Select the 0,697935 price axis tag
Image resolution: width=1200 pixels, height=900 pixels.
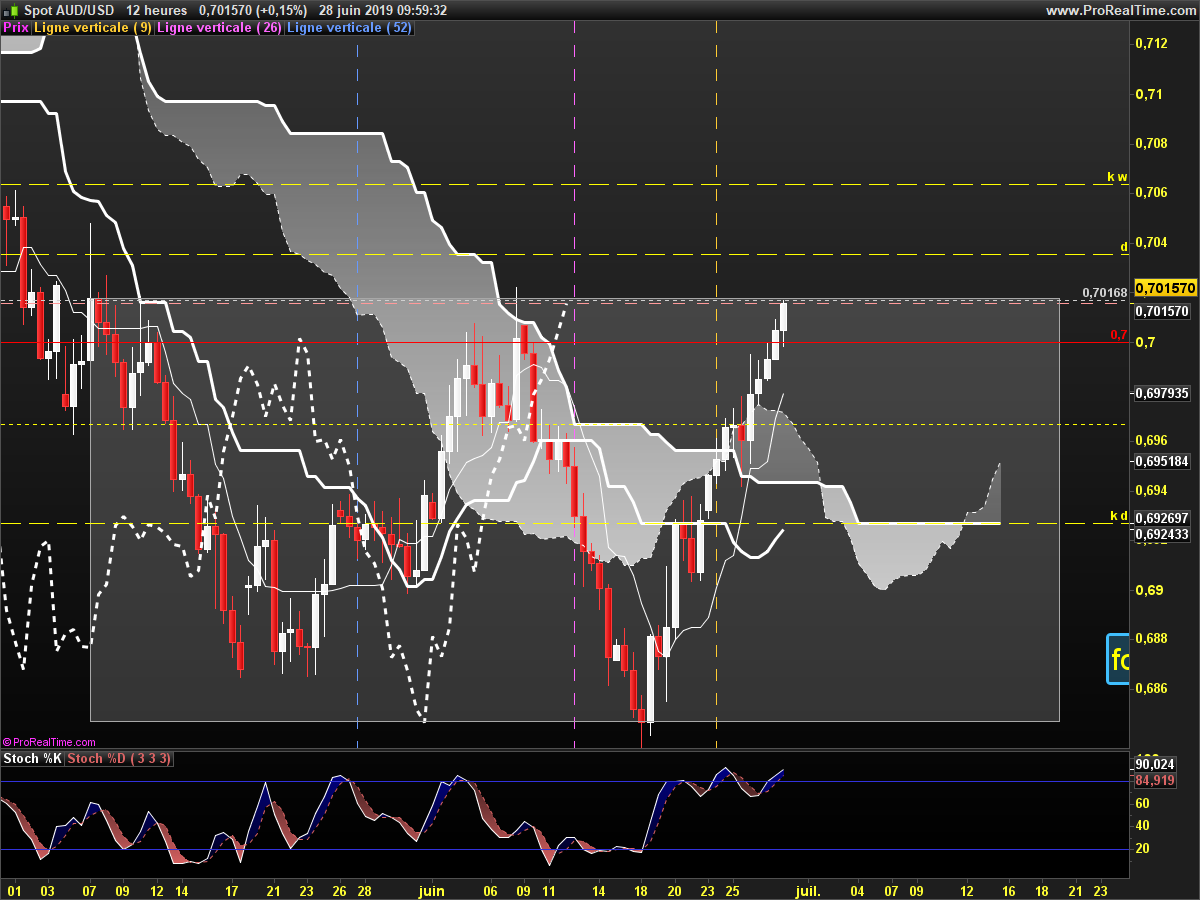point(1164,394)
